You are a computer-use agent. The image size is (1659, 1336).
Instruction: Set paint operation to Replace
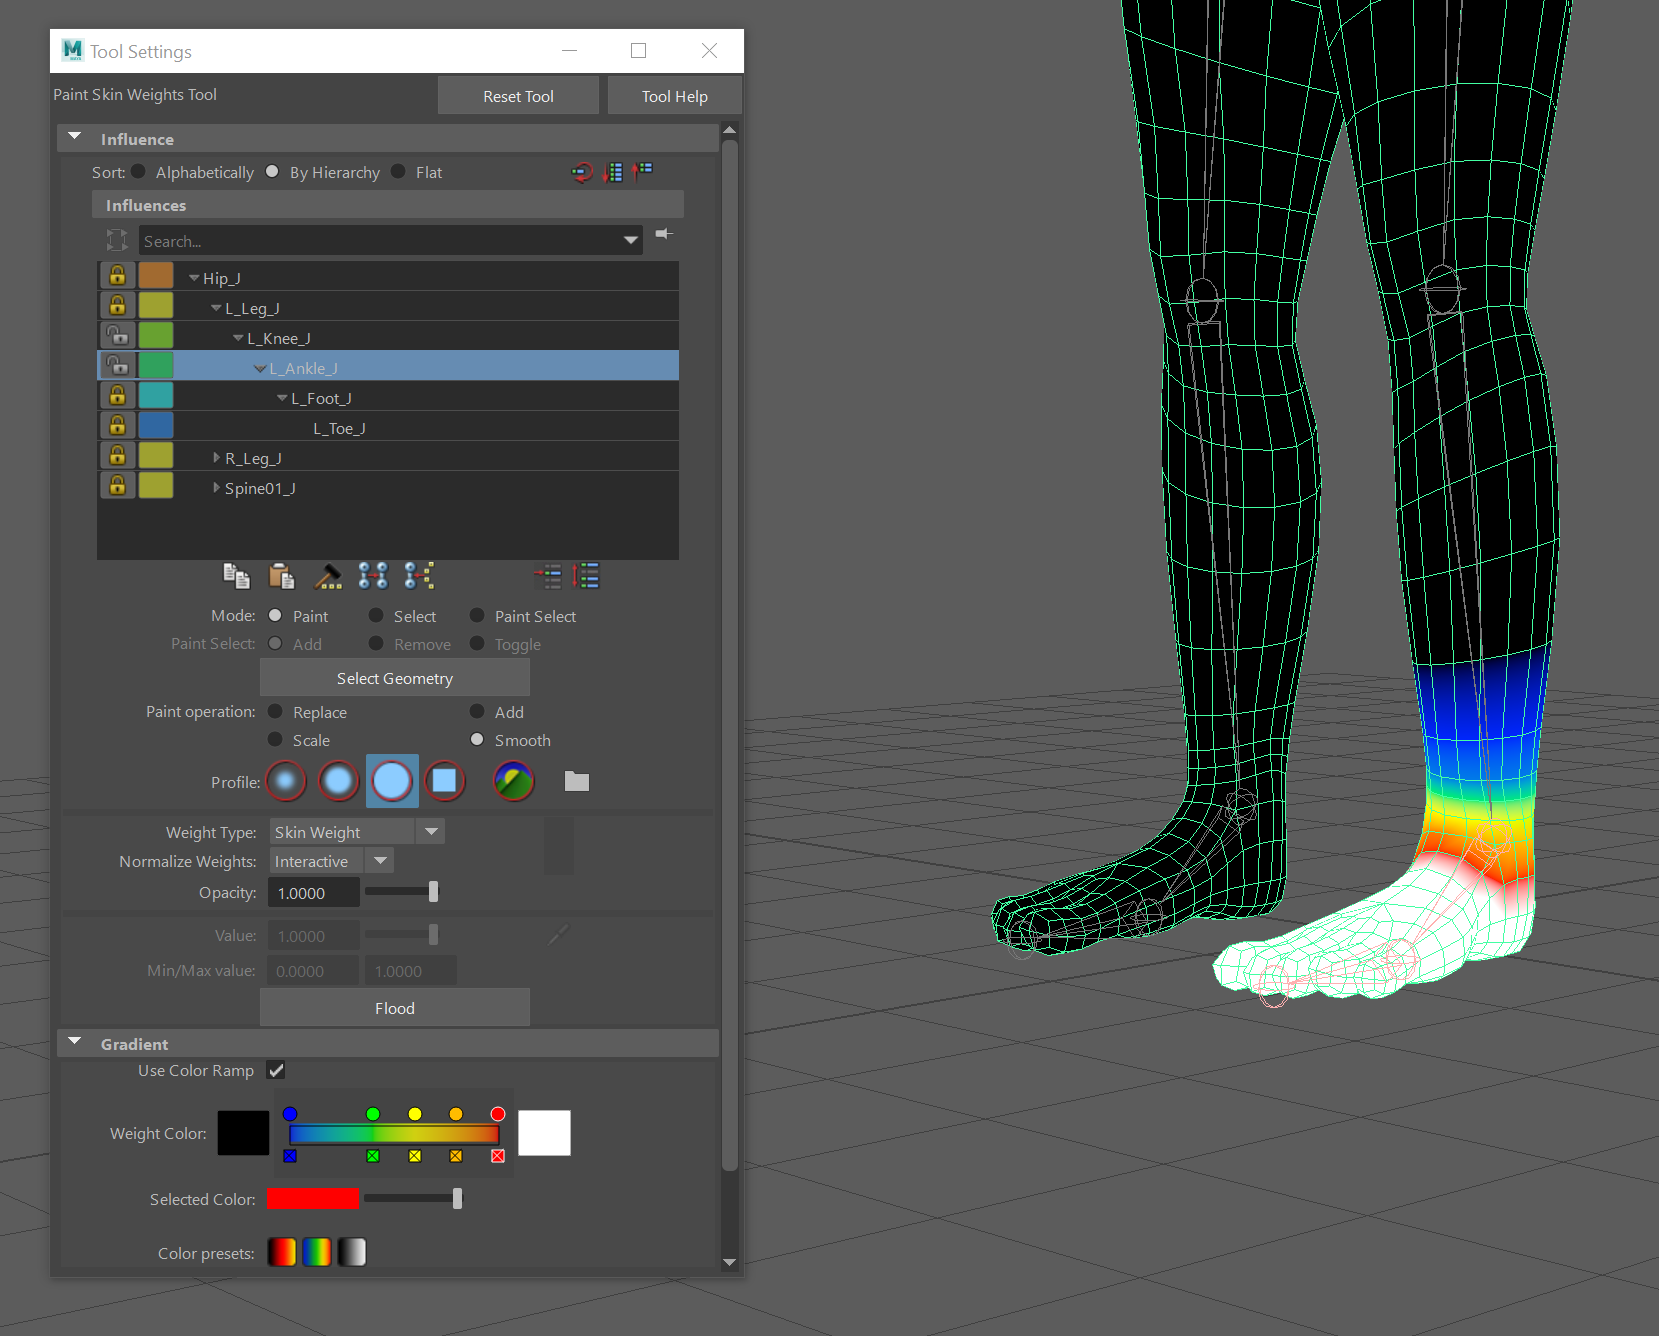(276, 712)
